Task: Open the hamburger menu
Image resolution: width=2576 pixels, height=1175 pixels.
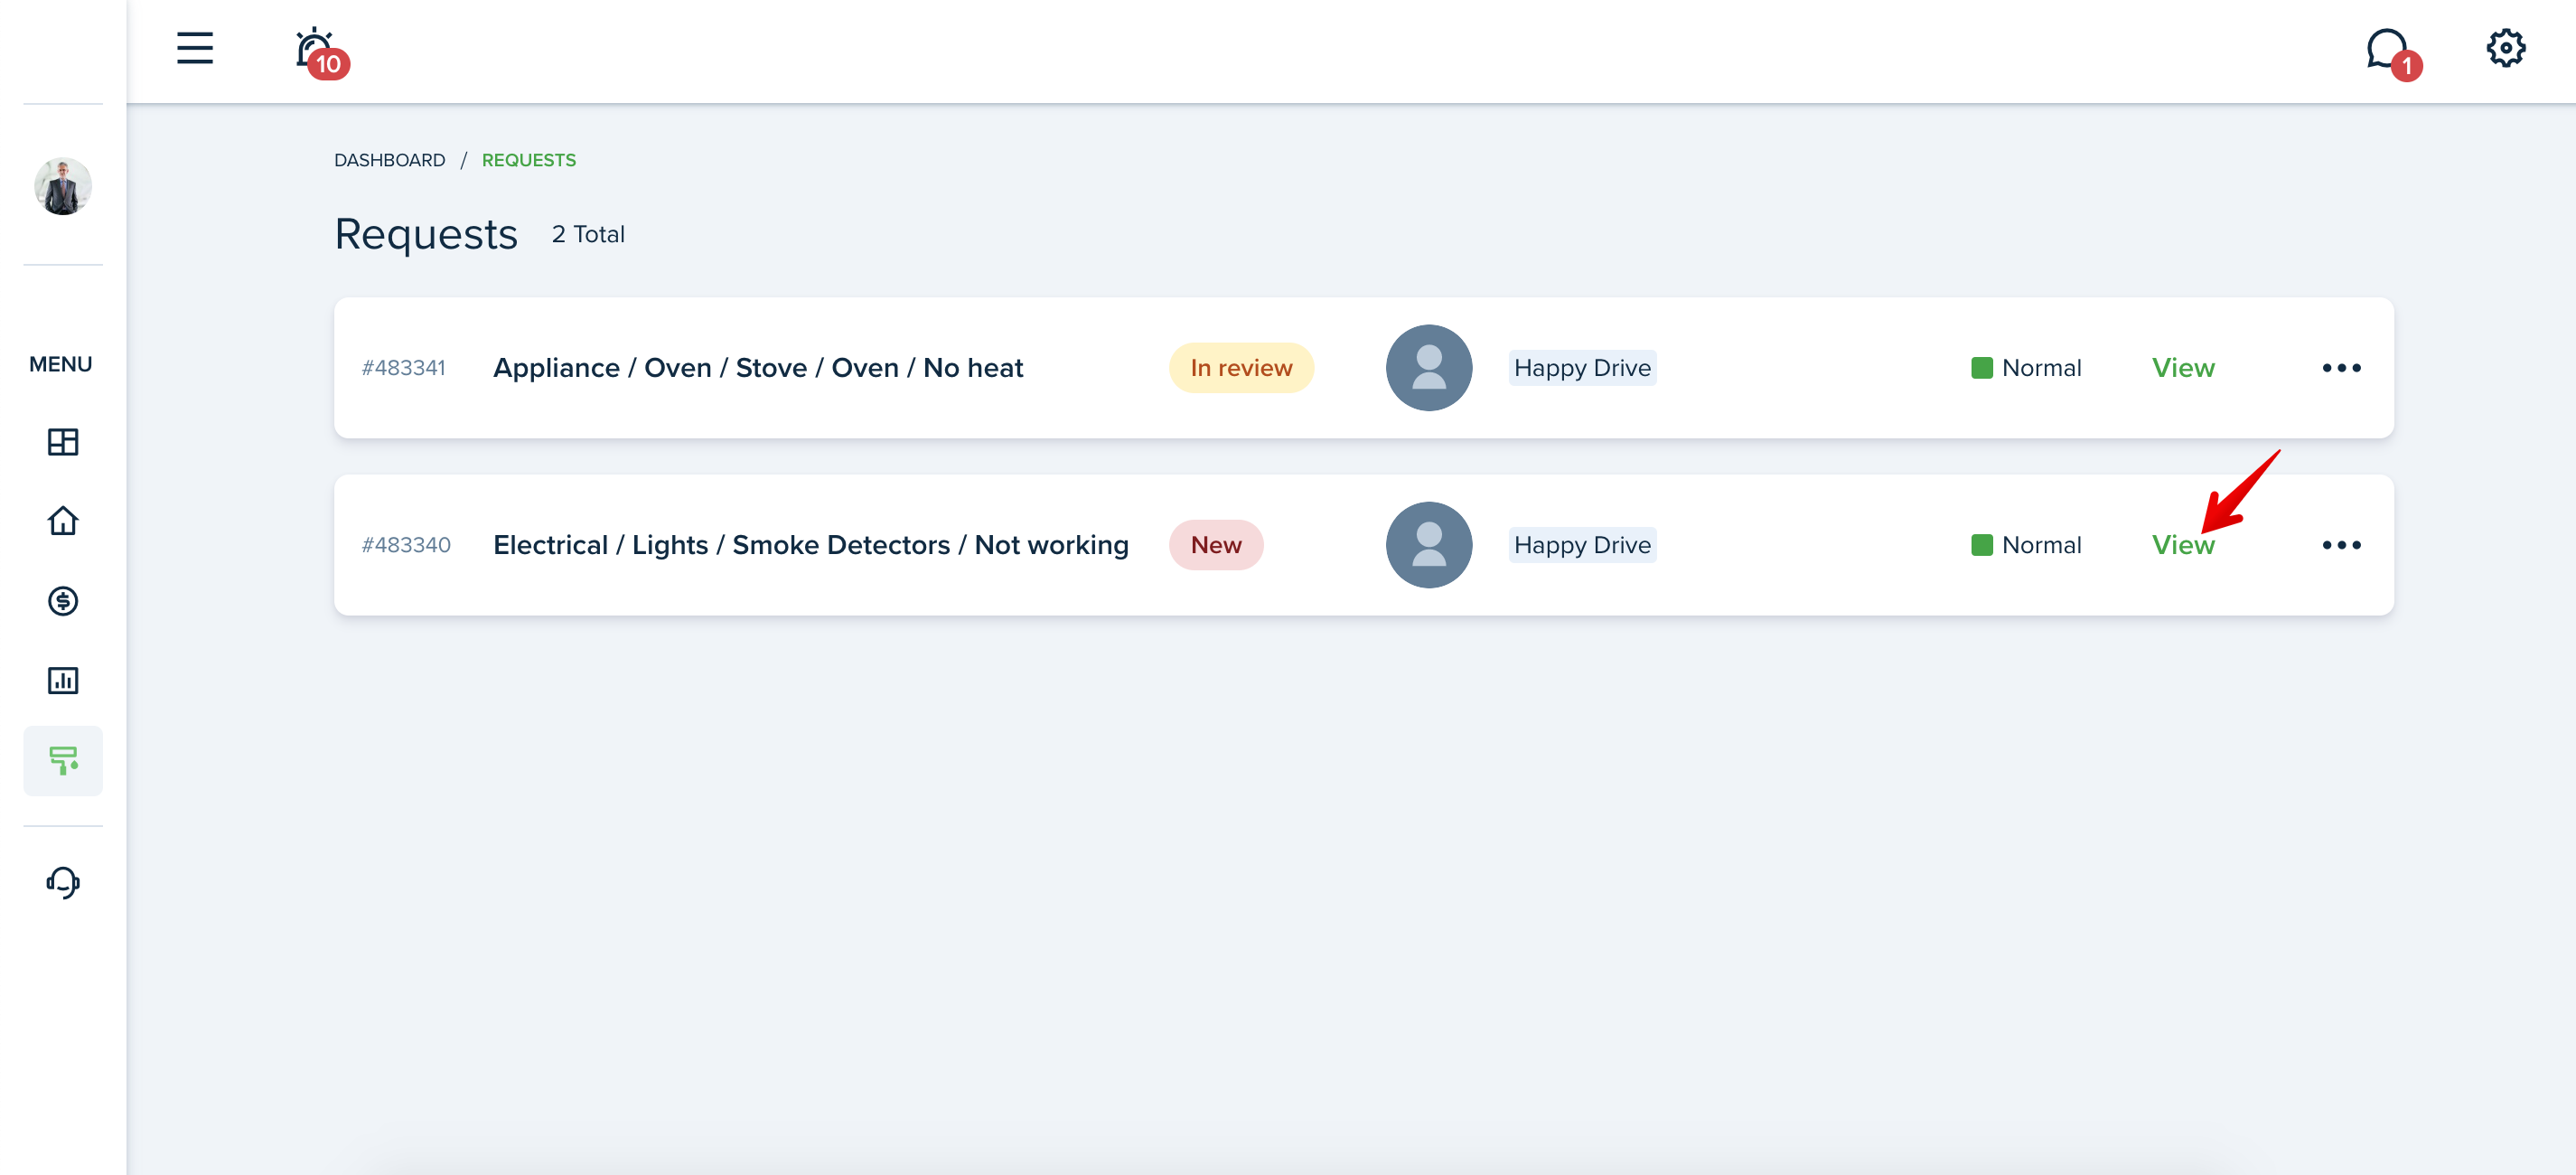Action: 195,48
